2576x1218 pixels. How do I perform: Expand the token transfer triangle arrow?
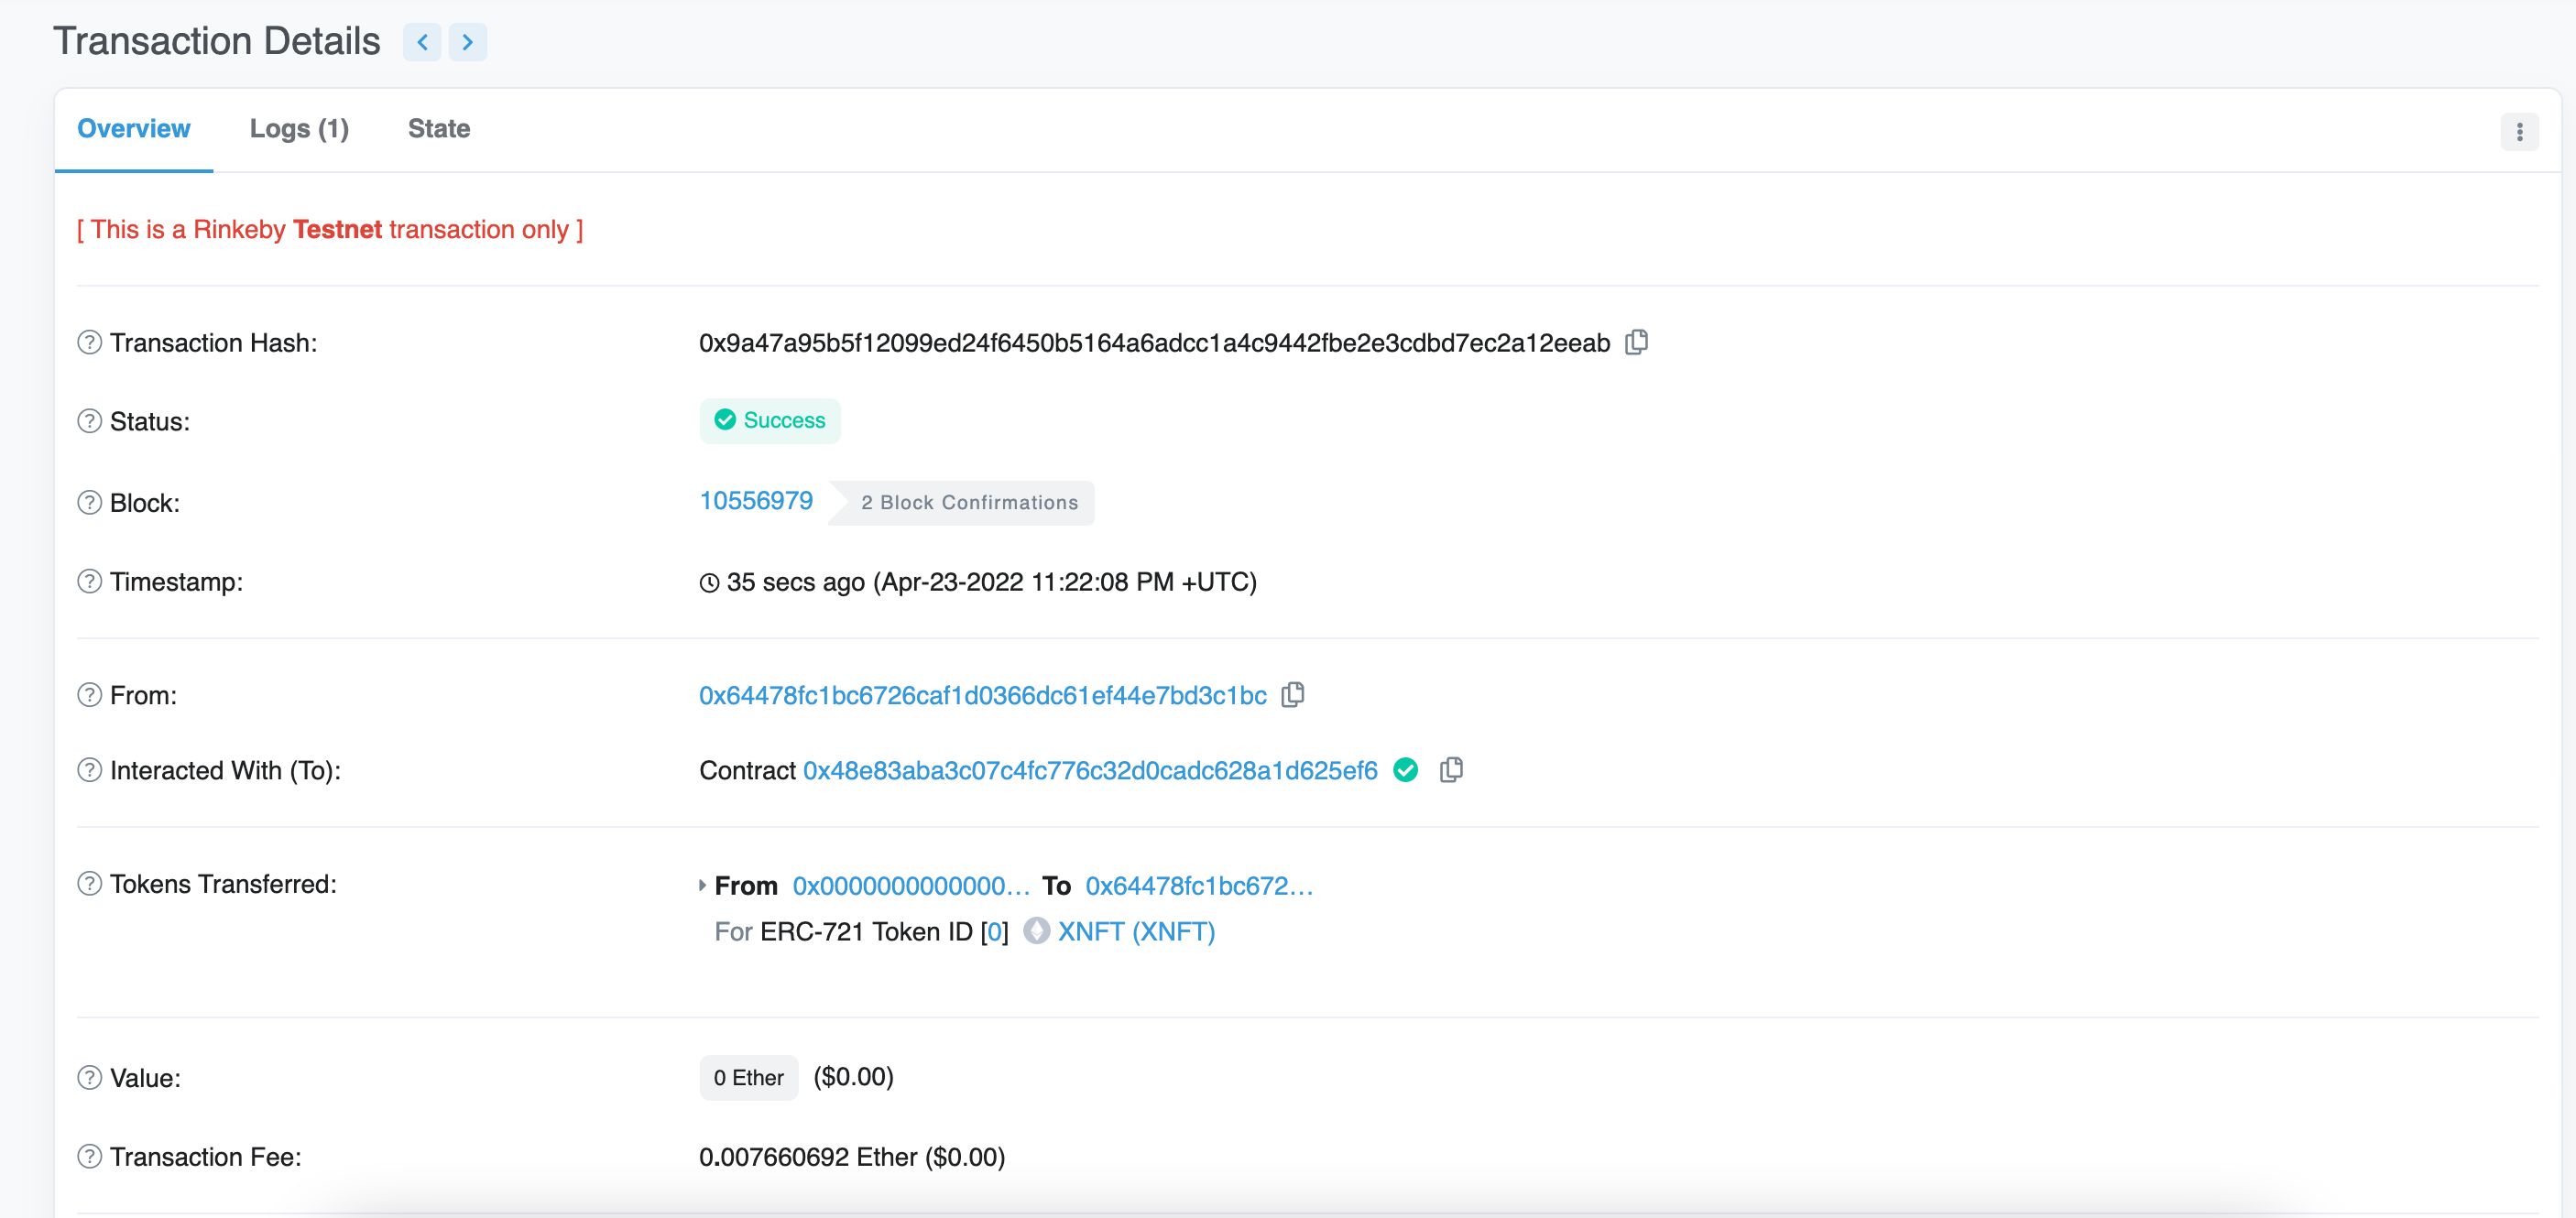(x=702, y=885)
